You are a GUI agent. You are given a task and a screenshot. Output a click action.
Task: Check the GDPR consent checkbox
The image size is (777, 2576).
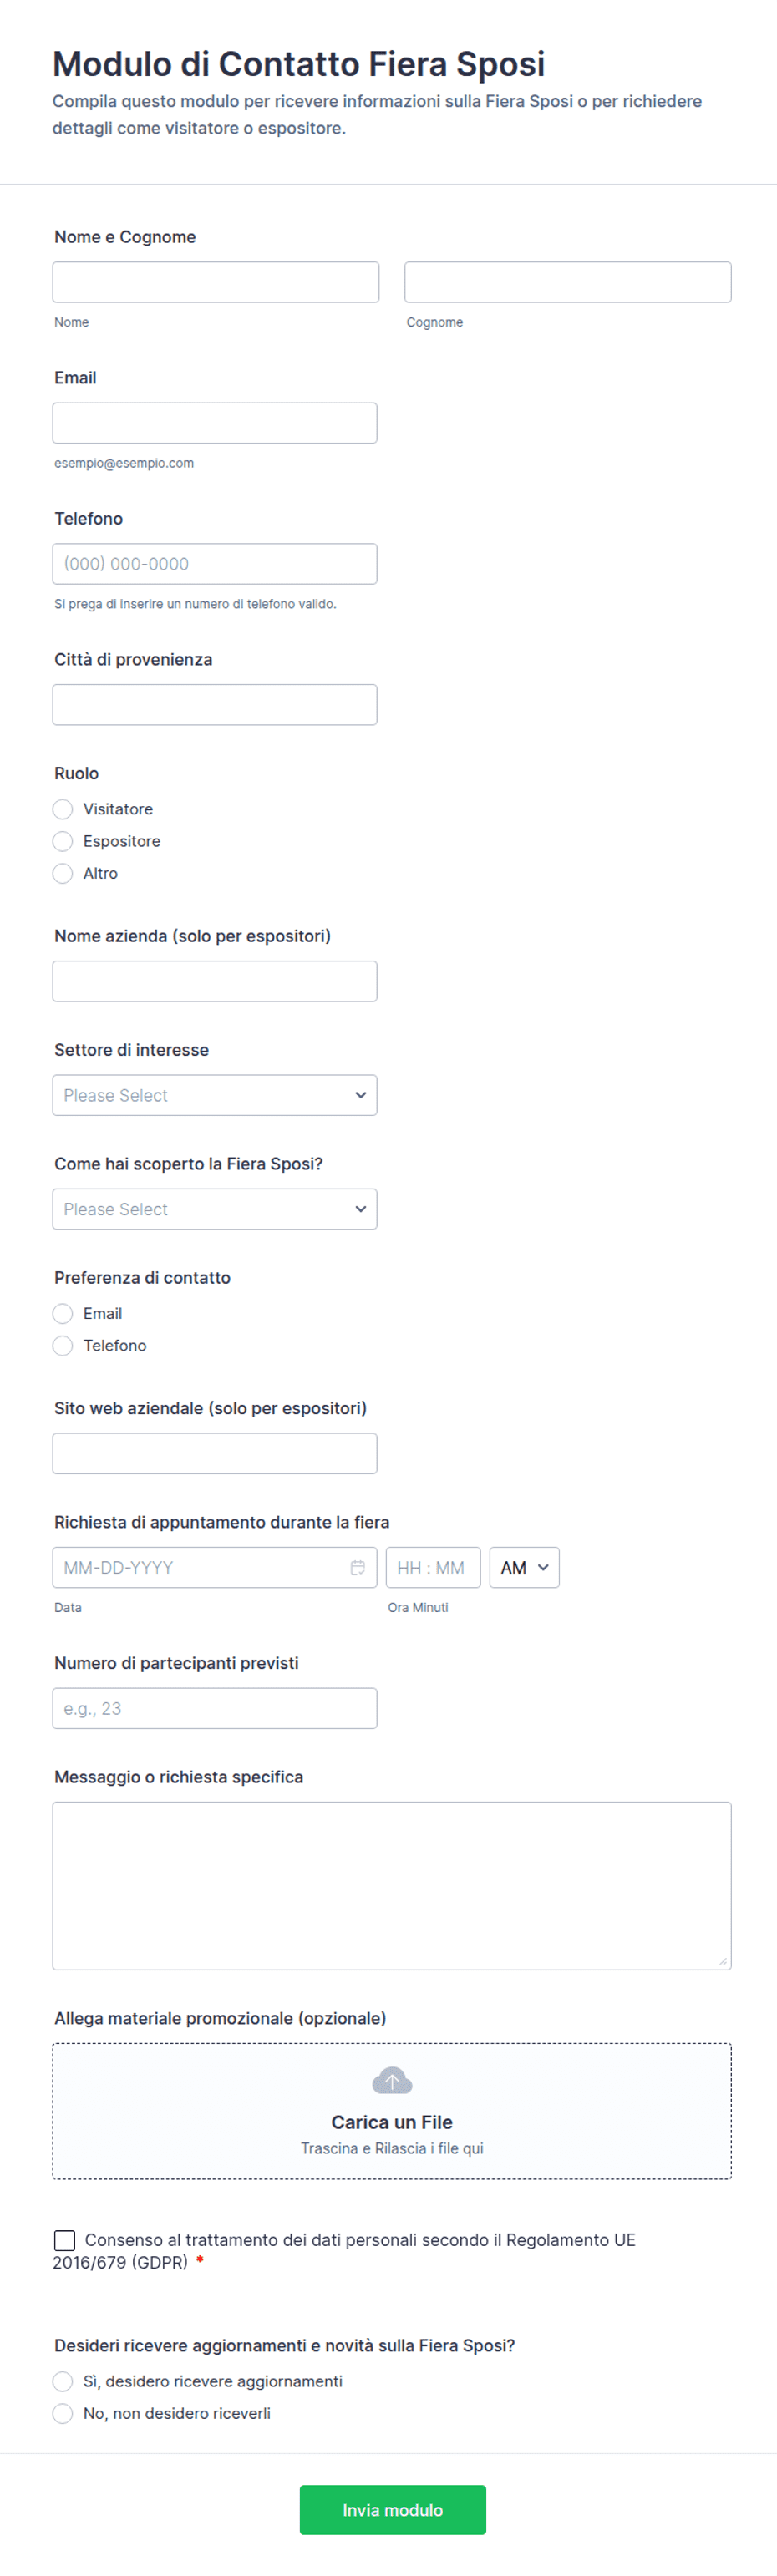click(x=64, y=2240)
